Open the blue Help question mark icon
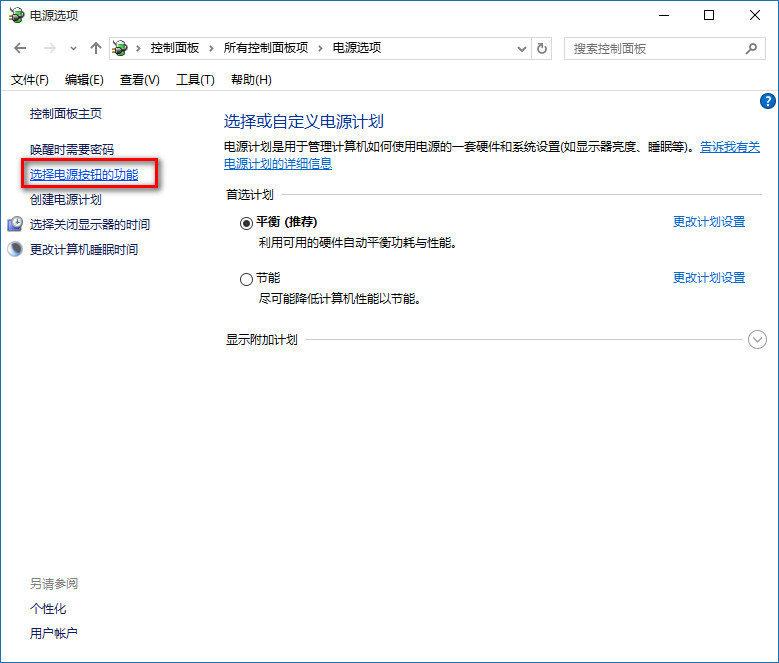 (x=767, y=101)
